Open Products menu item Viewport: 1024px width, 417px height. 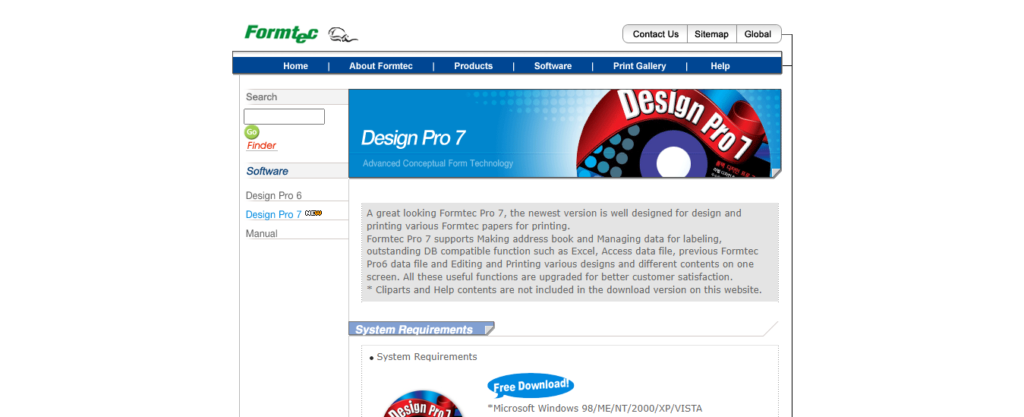[473, 66]
